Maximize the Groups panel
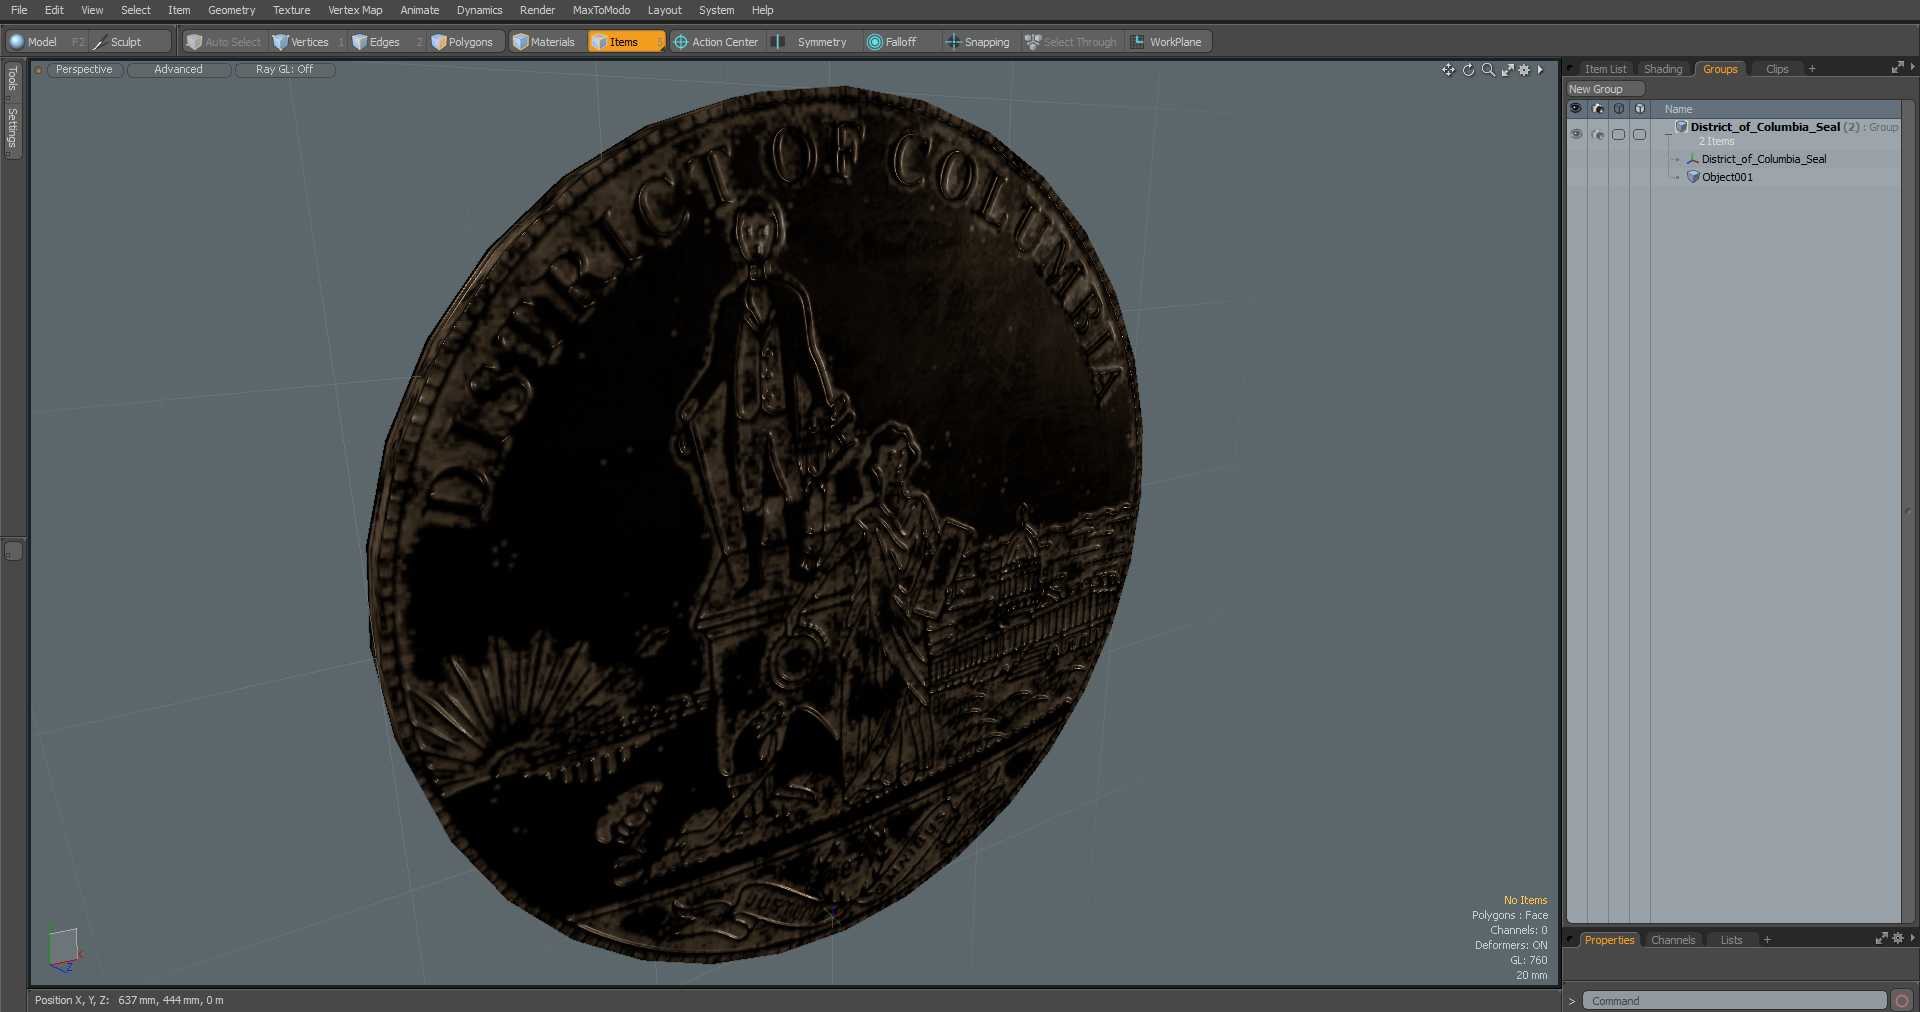The width and height of the screenshot is (1920, 1012). point(1897,67)
